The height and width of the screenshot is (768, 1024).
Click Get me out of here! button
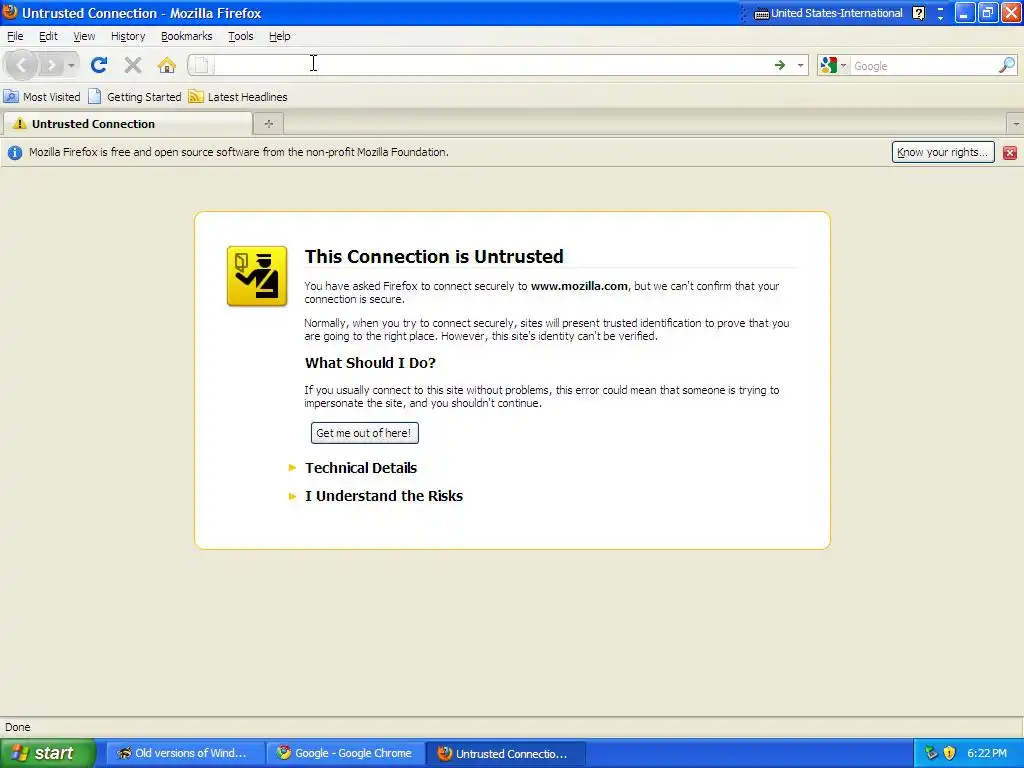tap(364, 433)
